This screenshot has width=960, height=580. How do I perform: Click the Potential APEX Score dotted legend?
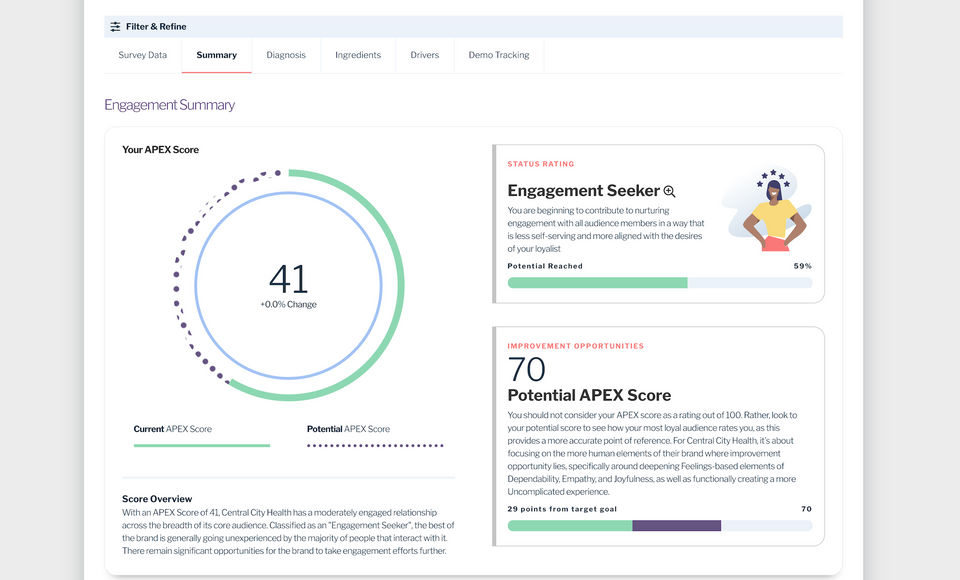click(375, 445)
